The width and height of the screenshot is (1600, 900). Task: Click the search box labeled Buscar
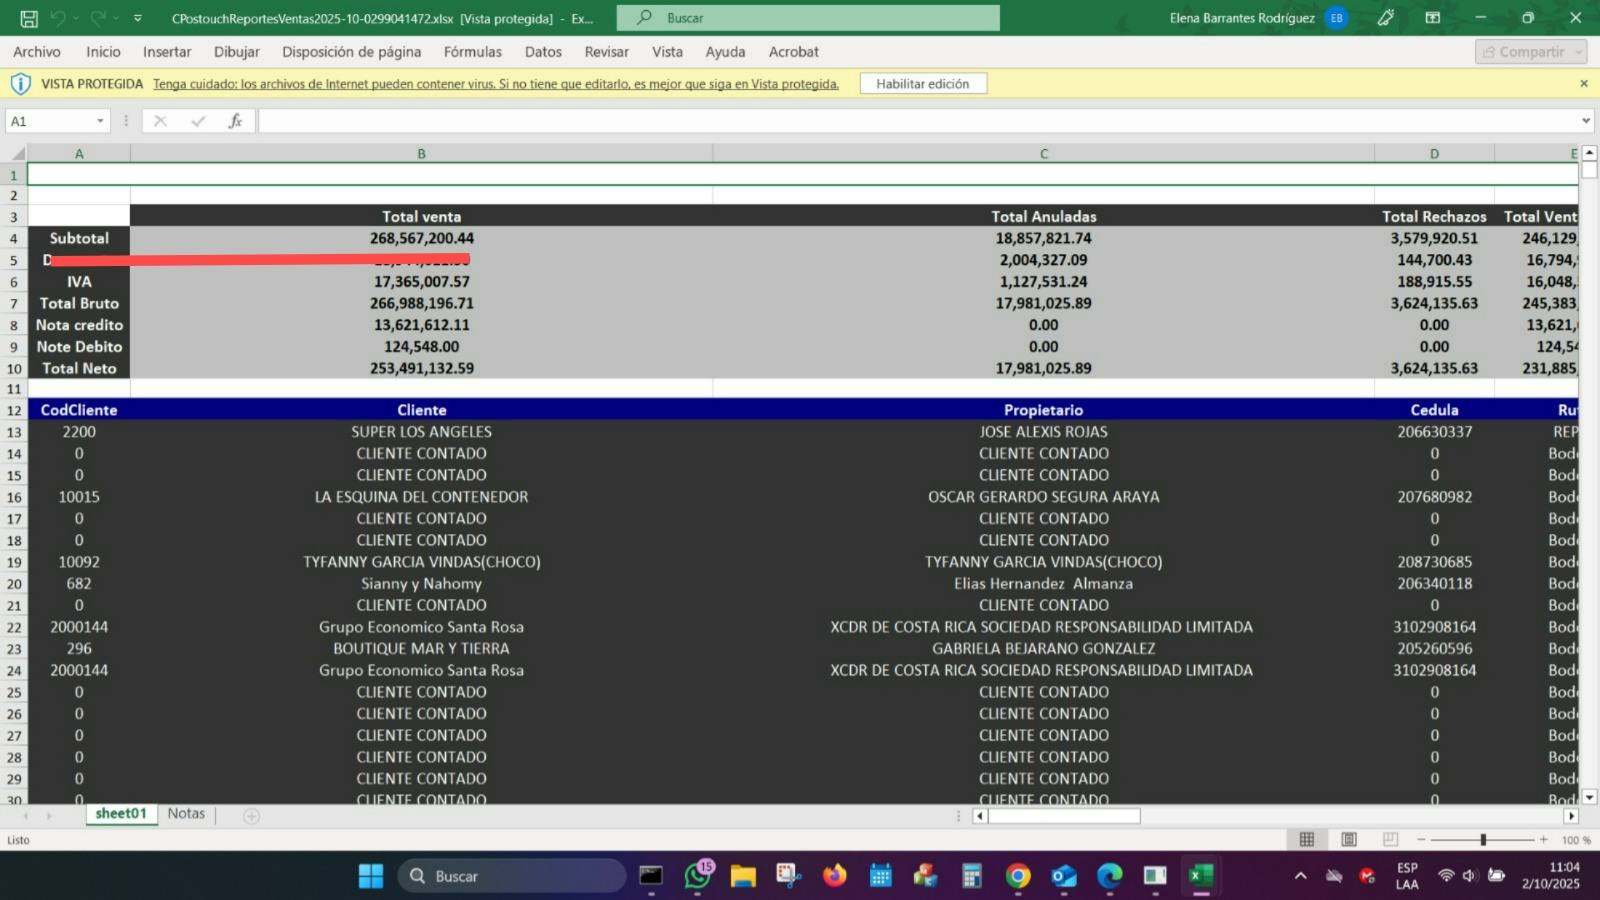coord(808,18)
